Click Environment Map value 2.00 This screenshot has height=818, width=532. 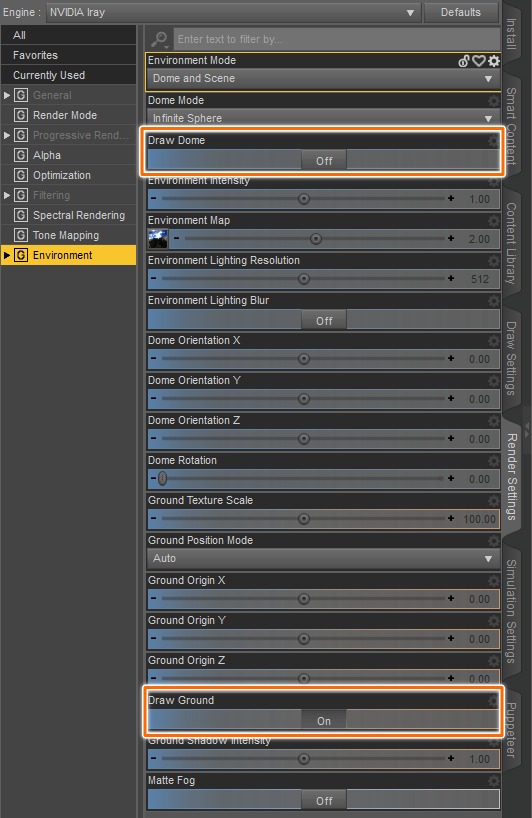pyautogui.click(x=479, y=239)
